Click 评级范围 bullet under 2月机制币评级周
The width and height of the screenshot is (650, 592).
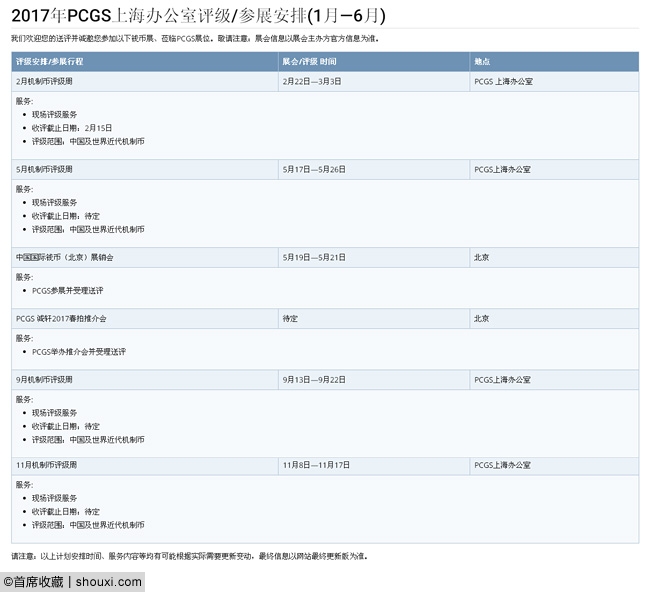click(x=88, y=141)
